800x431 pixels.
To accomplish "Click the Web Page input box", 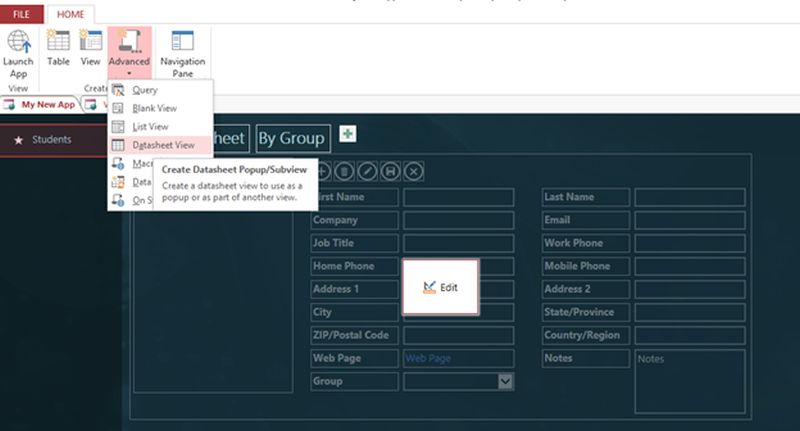I will coord(459,358).
